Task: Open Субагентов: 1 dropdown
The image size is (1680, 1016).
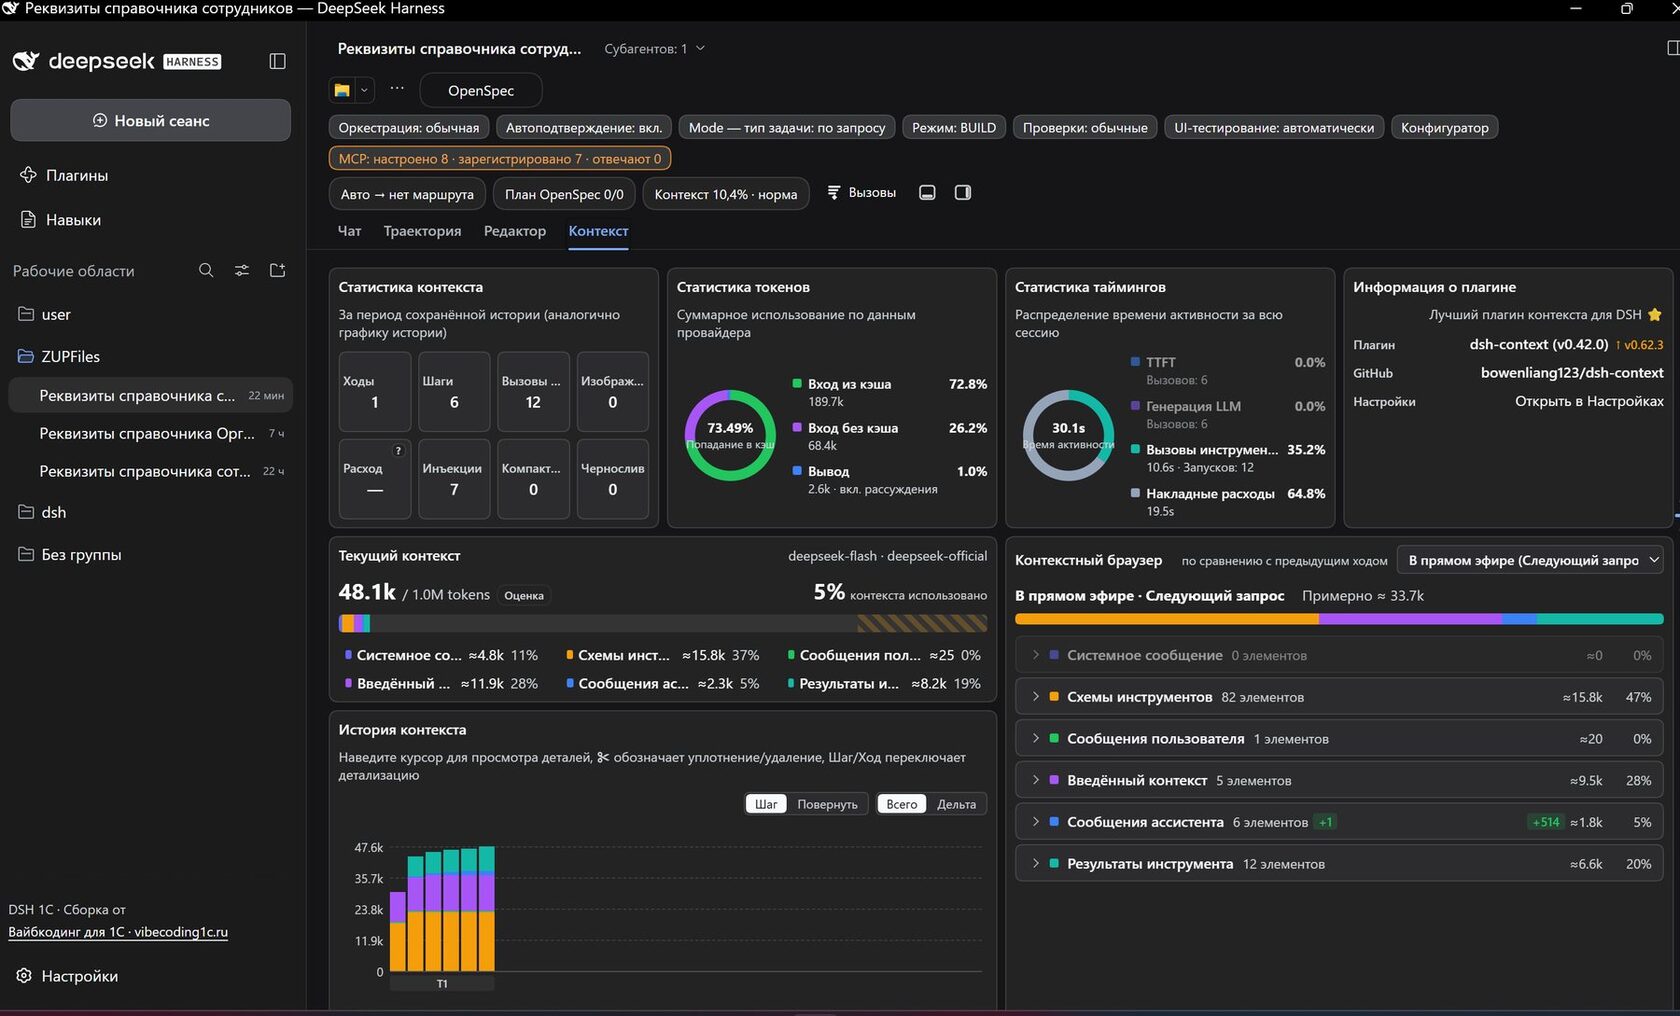Action: [654, 49]
